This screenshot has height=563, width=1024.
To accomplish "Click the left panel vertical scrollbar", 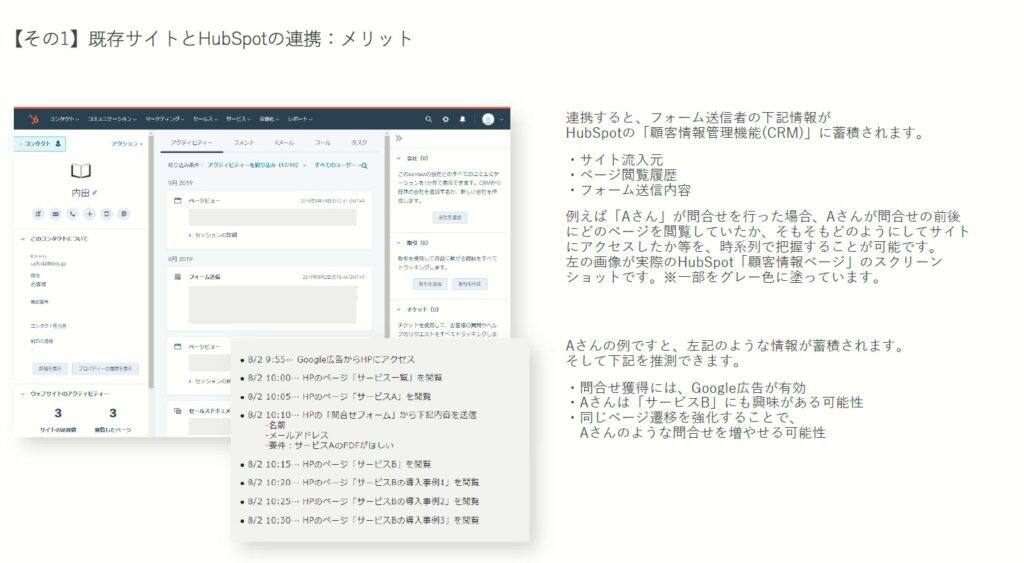I will click(x=152, y=261).
